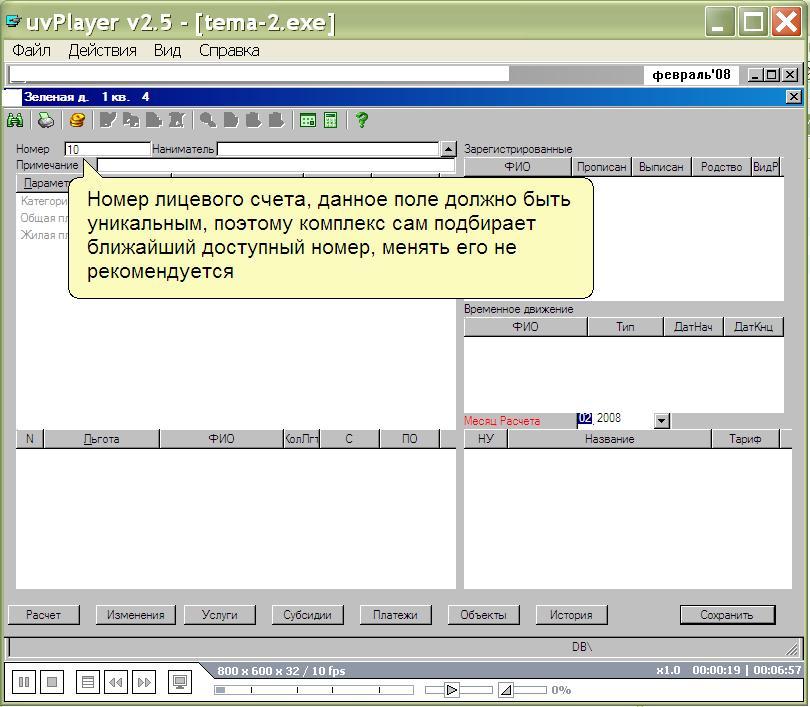Open the Субсидии button
This screenshot has height=707, width=810.
pyautogui.click(x=307, y=615)
